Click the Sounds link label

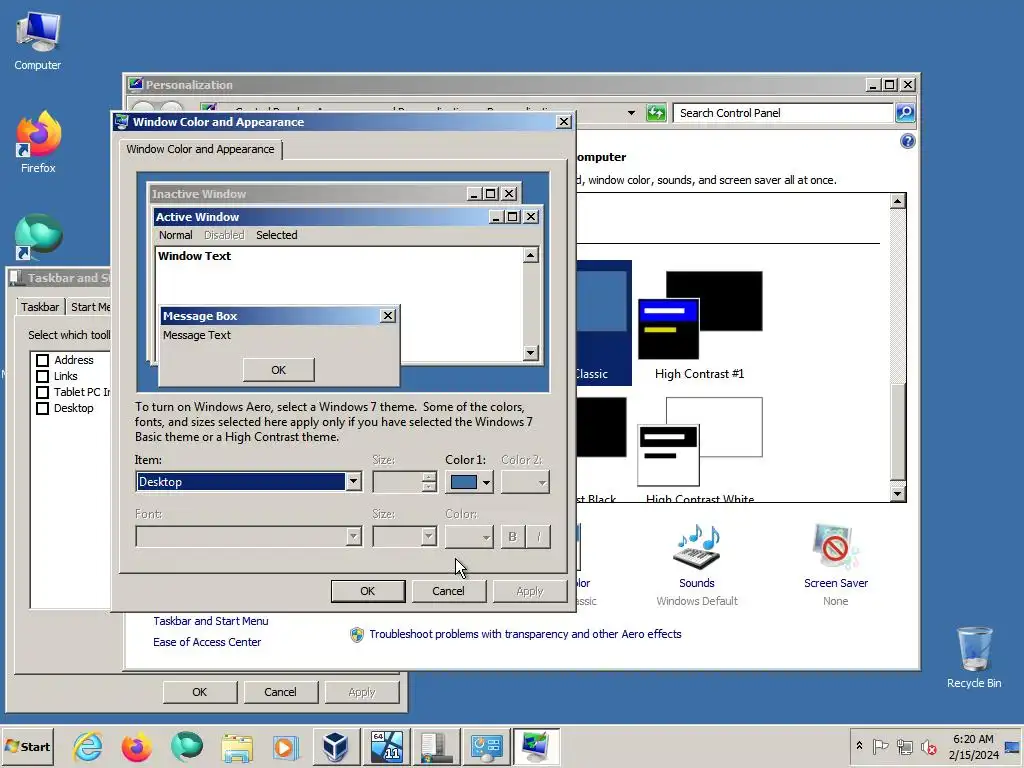tap(697, 583)
